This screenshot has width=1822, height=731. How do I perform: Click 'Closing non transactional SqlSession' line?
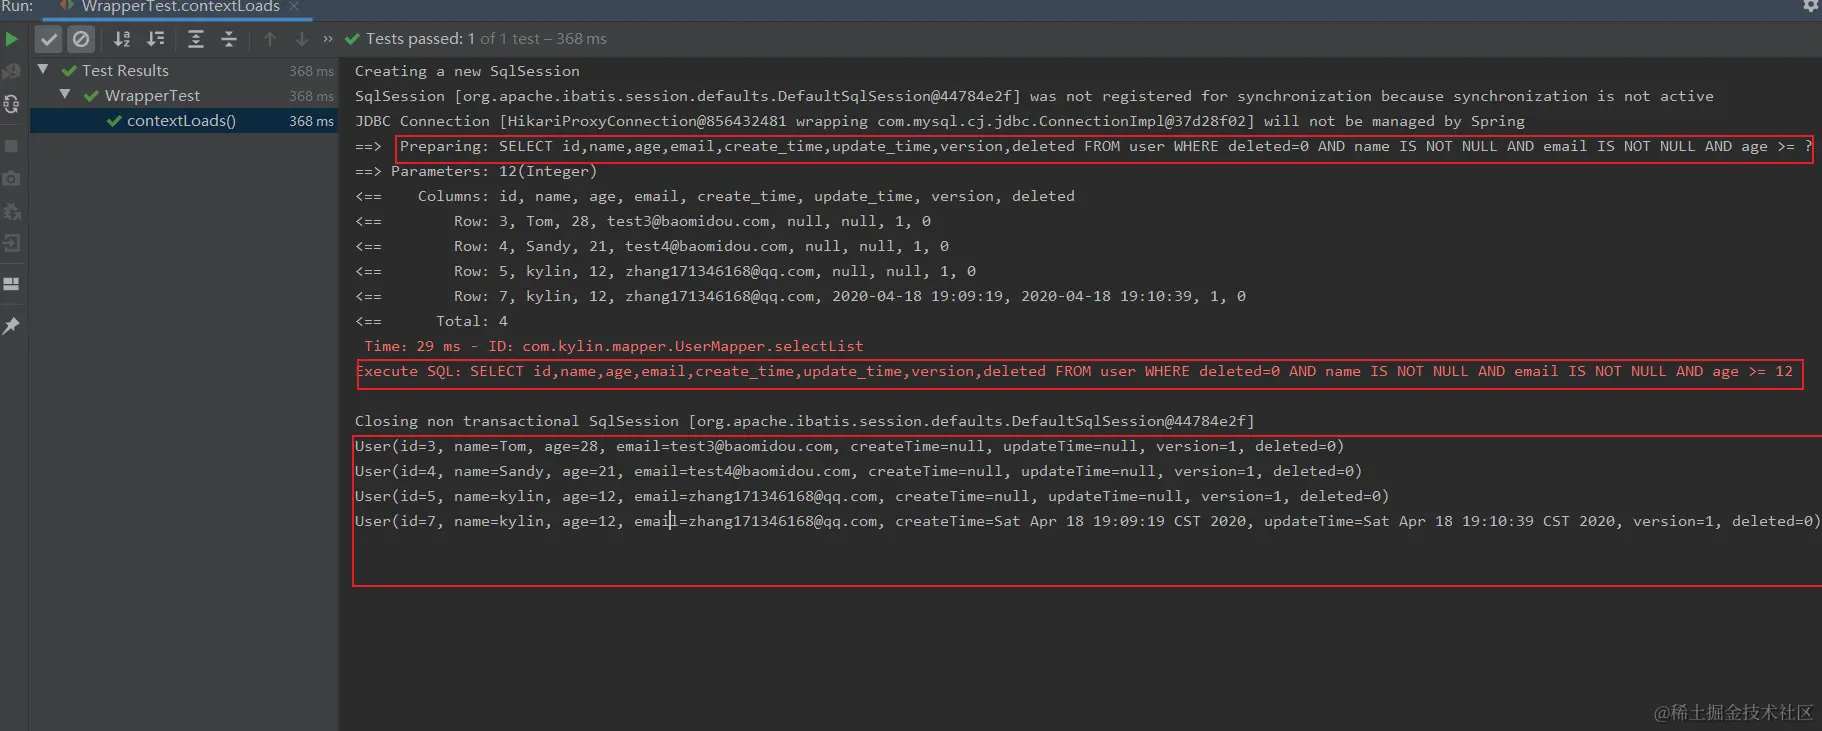(804, 421)
